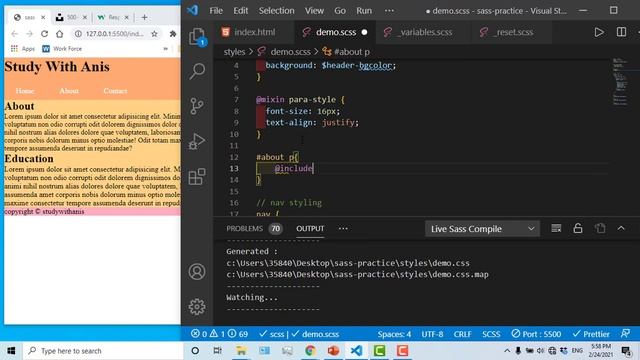
Task: Split the editor to the right
Action: 621,32
